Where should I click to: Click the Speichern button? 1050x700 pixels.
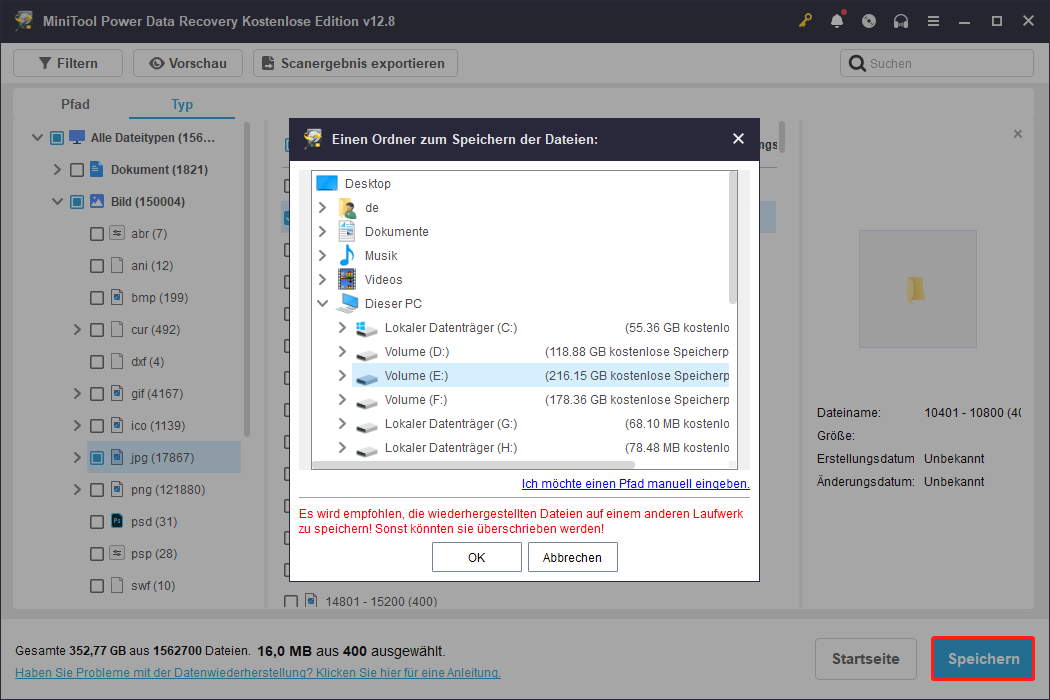click(982, 659)
